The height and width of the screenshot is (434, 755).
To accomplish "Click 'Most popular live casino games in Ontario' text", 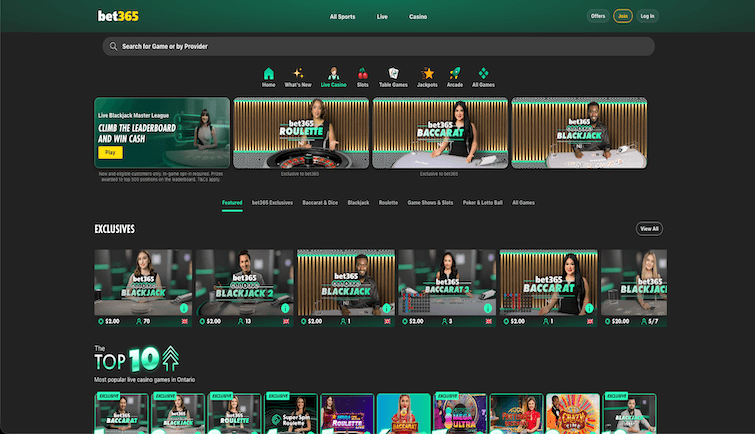I will (x=144, y=380).
